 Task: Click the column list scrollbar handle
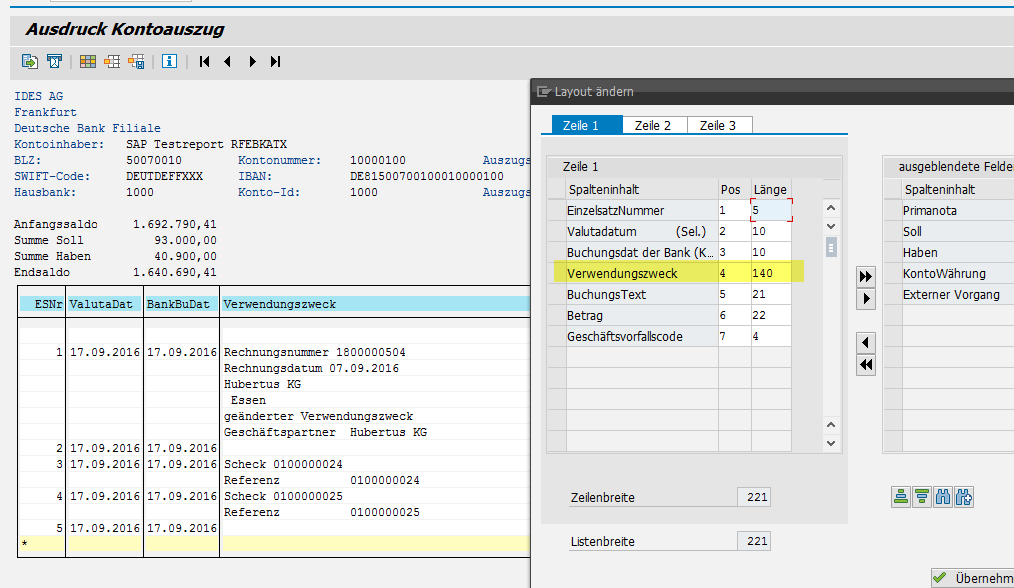[x=830, y=246]
